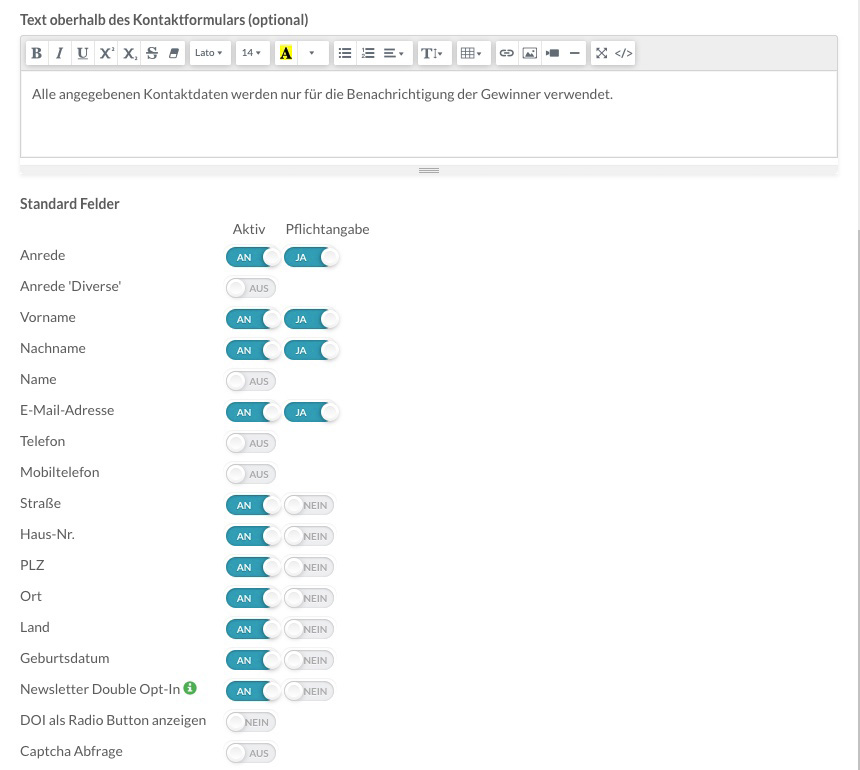The width and height of the screenshot is (860, 770).
Task: Open line height dropdown
Action: [434, 53]
